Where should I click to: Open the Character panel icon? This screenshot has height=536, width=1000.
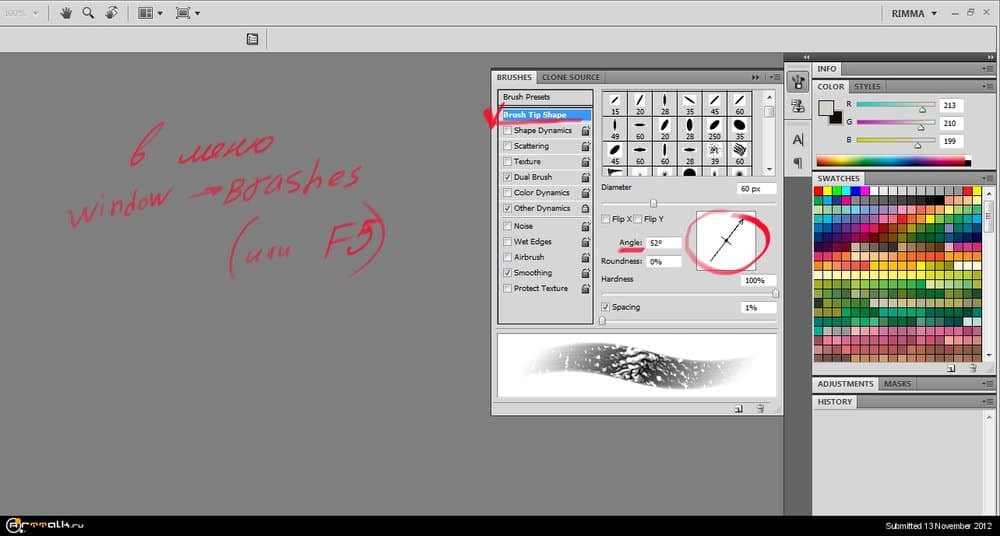(x=798, y=139)
